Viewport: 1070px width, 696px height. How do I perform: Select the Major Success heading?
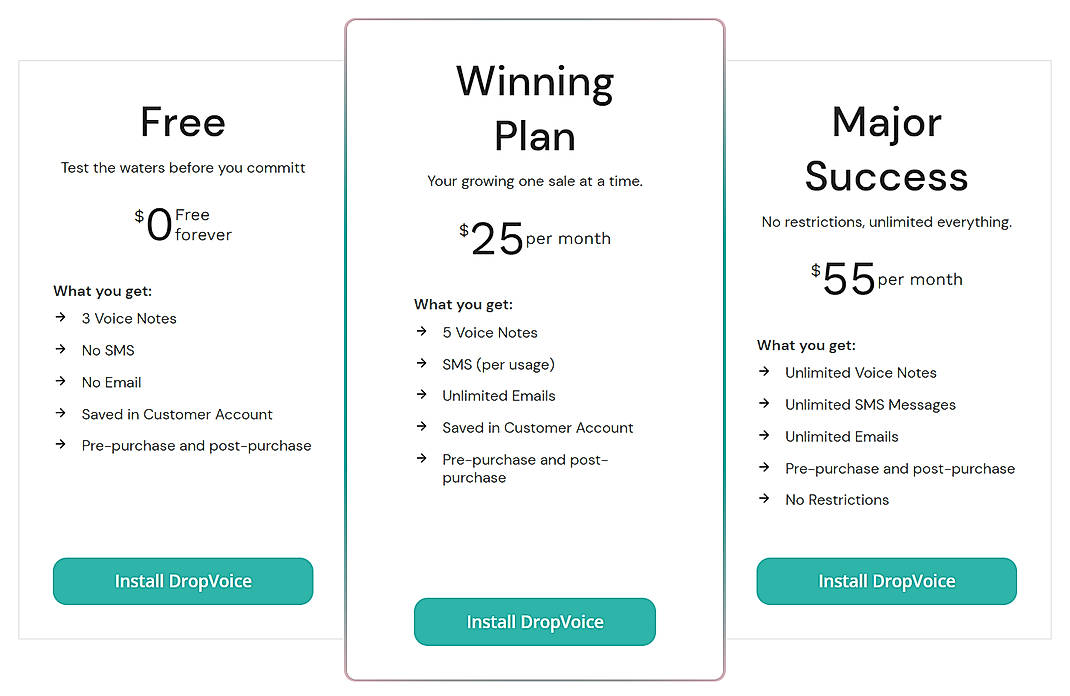coord(886,150)
